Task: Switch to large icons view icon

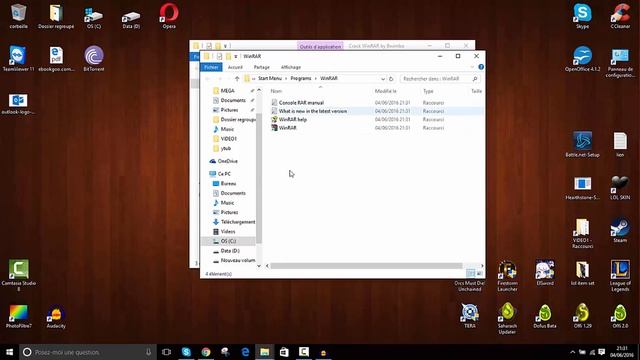Action: (x=479, y=273)
